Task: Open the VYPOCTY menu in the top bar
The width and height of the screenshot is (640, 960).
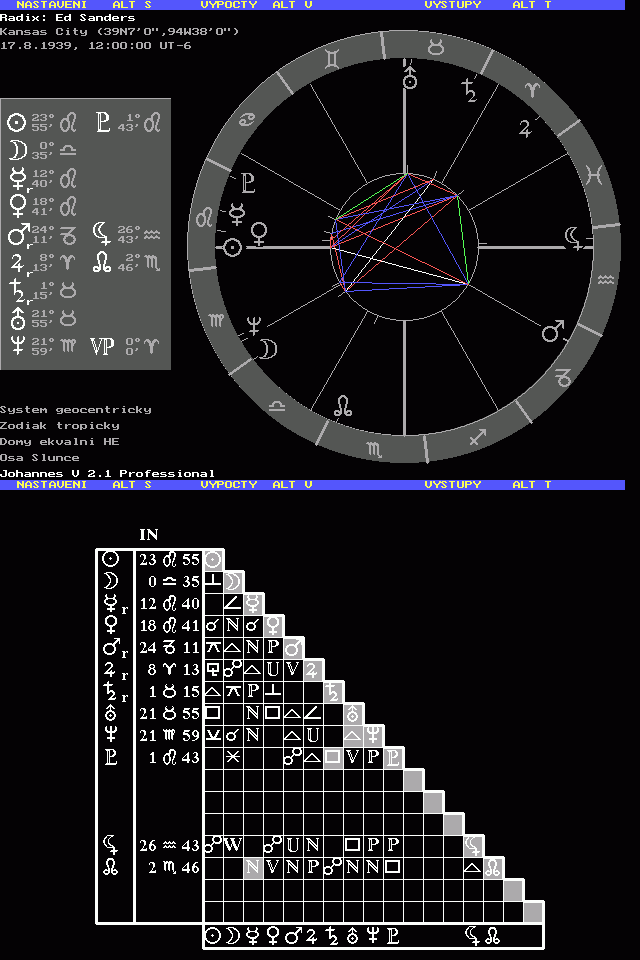Action: [229, 5]
